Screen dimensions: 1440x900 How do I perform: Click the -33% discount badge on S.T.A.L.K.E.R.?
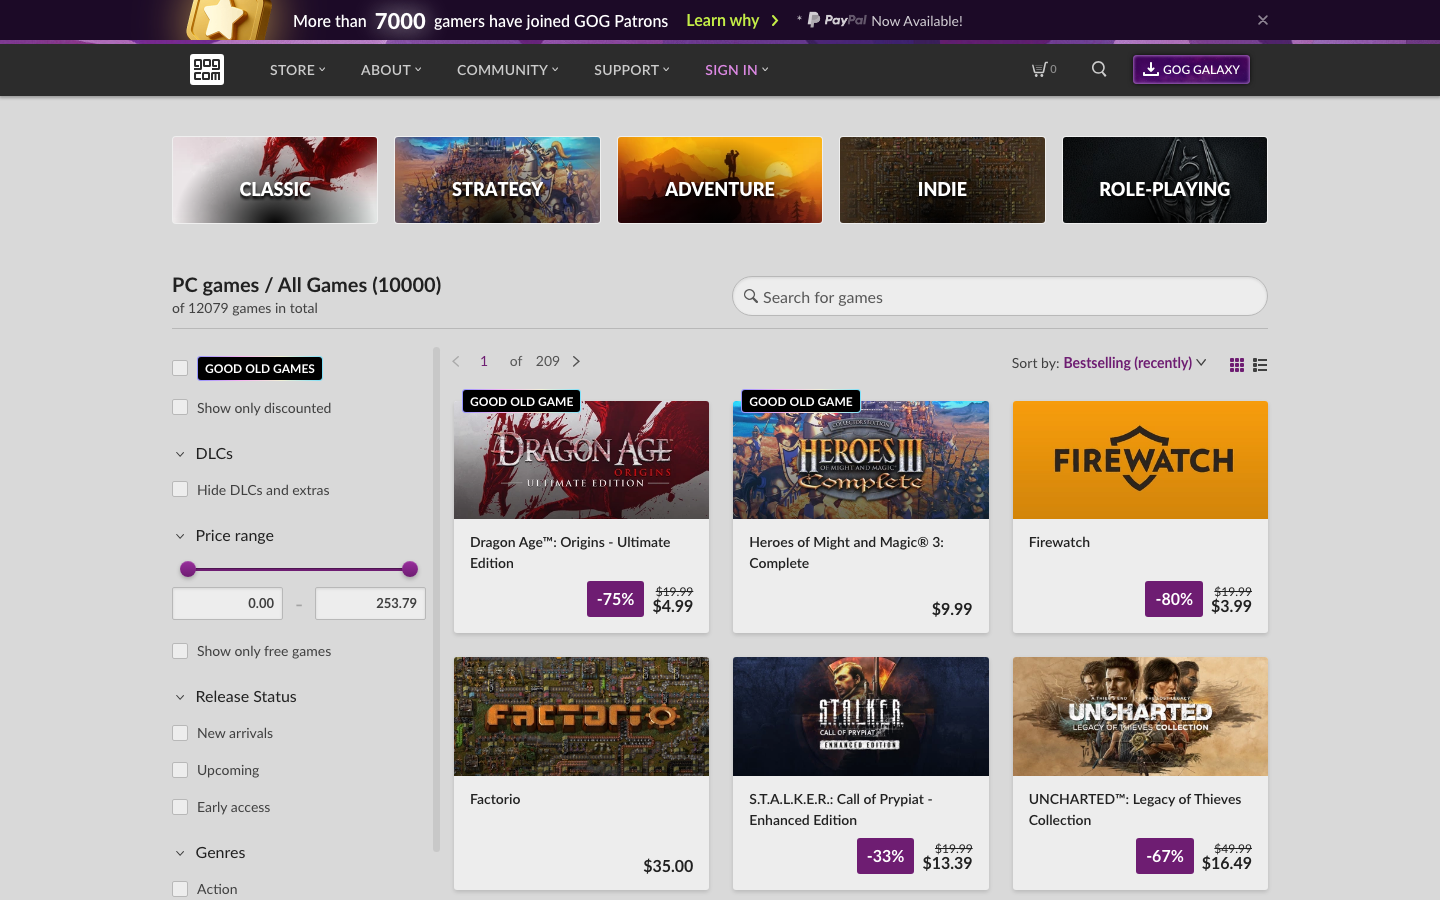pyautogui.click(x=885, y=856)
